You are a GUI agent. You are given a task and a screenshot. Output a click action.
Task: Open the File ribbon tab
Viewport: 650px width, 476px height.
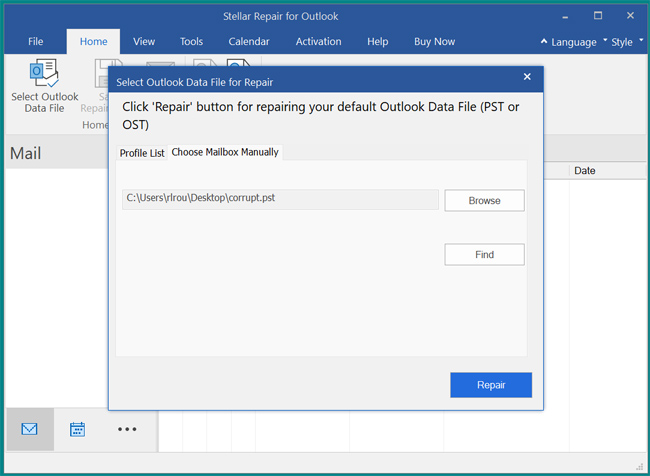[x=36, y=41]
